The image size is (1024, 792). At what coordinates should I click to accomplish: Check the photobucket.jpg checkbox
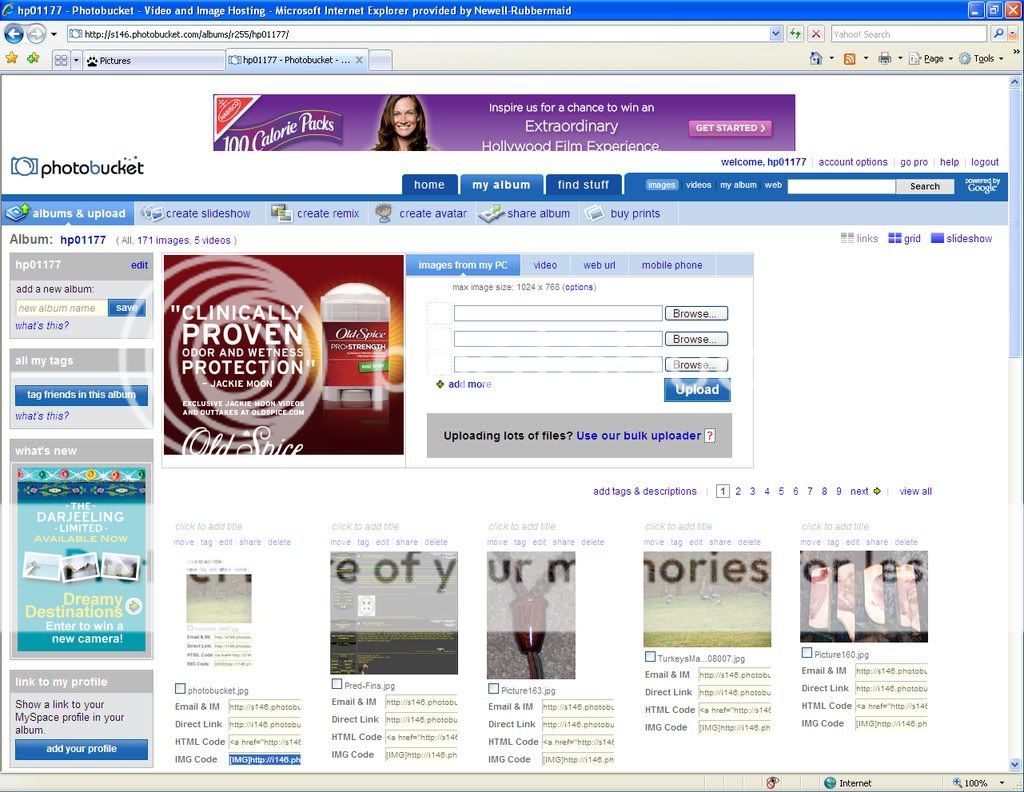(180, 688)
